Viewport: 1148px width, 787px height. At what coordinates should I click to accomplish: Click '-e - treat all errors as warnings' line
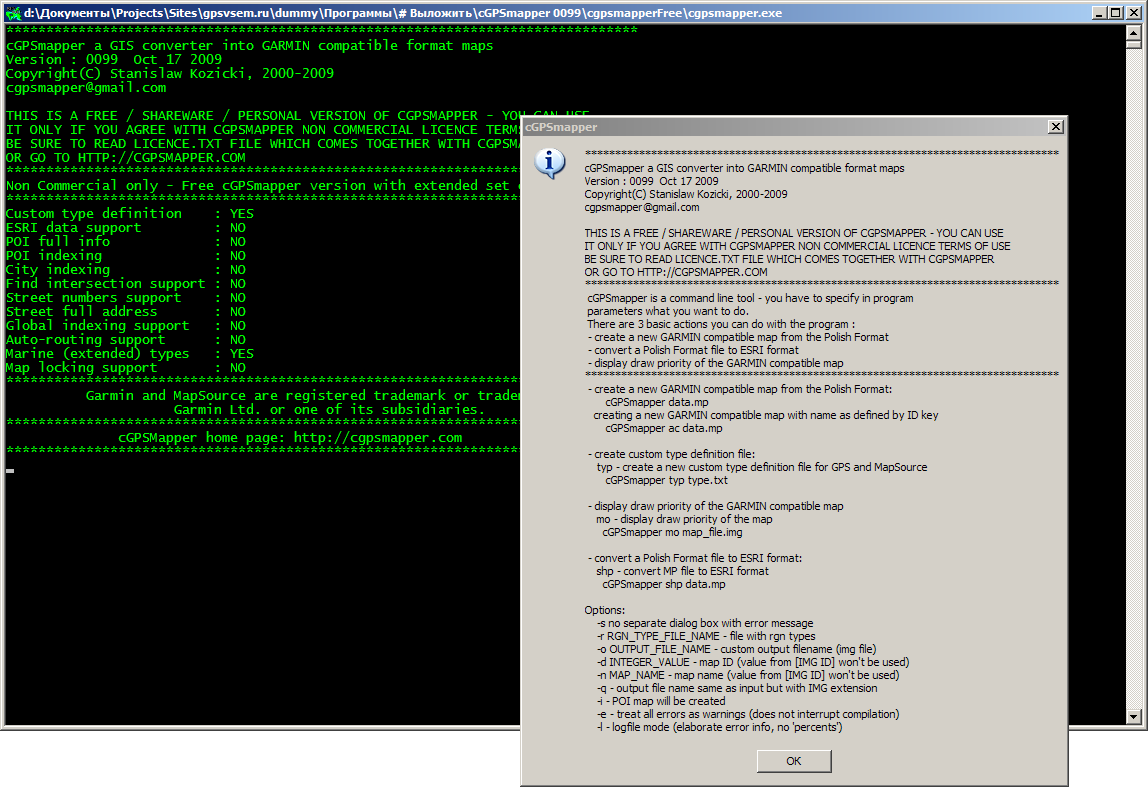748,715
